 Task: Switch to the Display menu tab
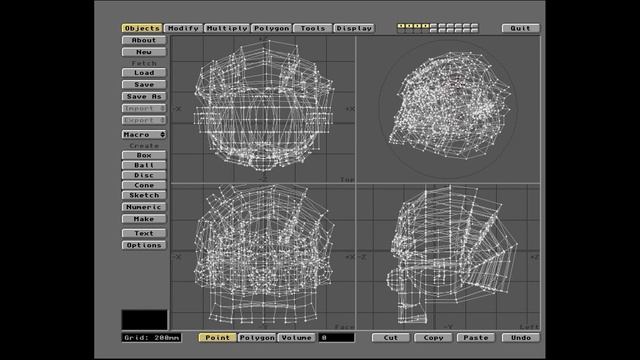[x=354, y=28]
